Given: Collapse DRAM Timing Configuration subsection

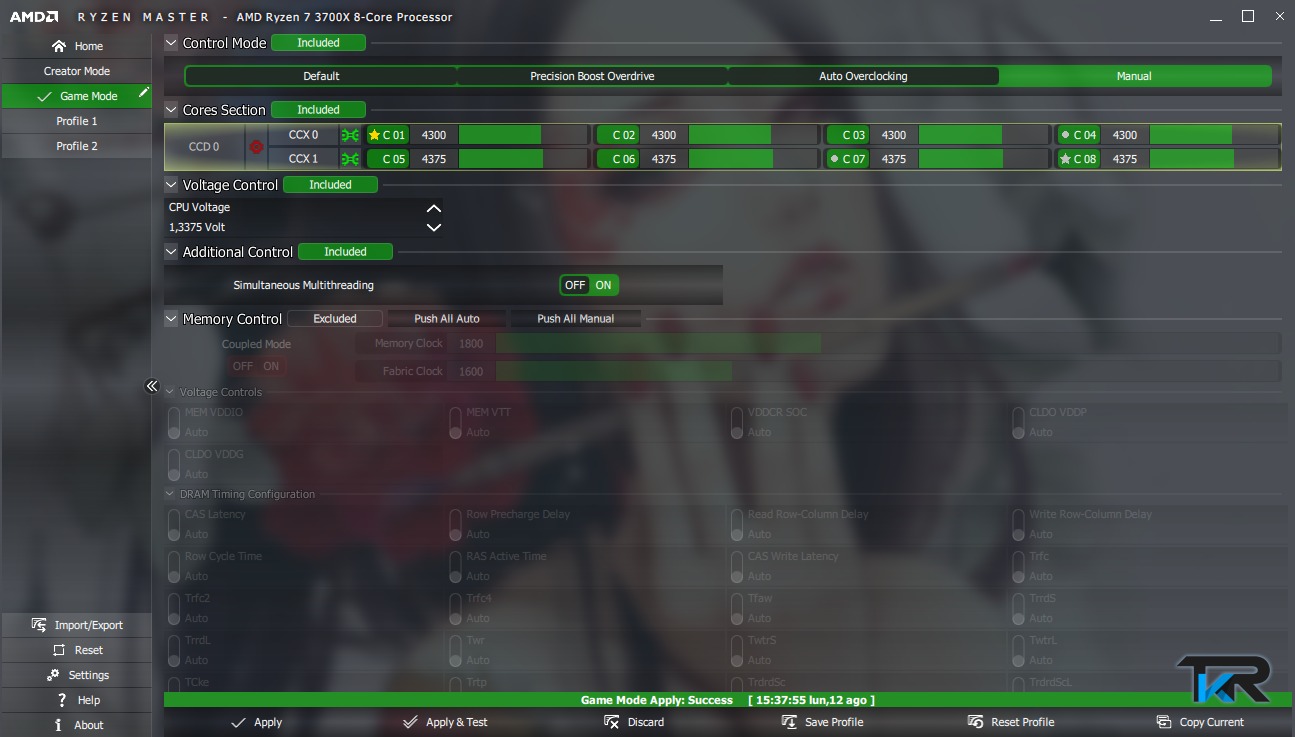Looking at the screenshot, I should point(170,494).
